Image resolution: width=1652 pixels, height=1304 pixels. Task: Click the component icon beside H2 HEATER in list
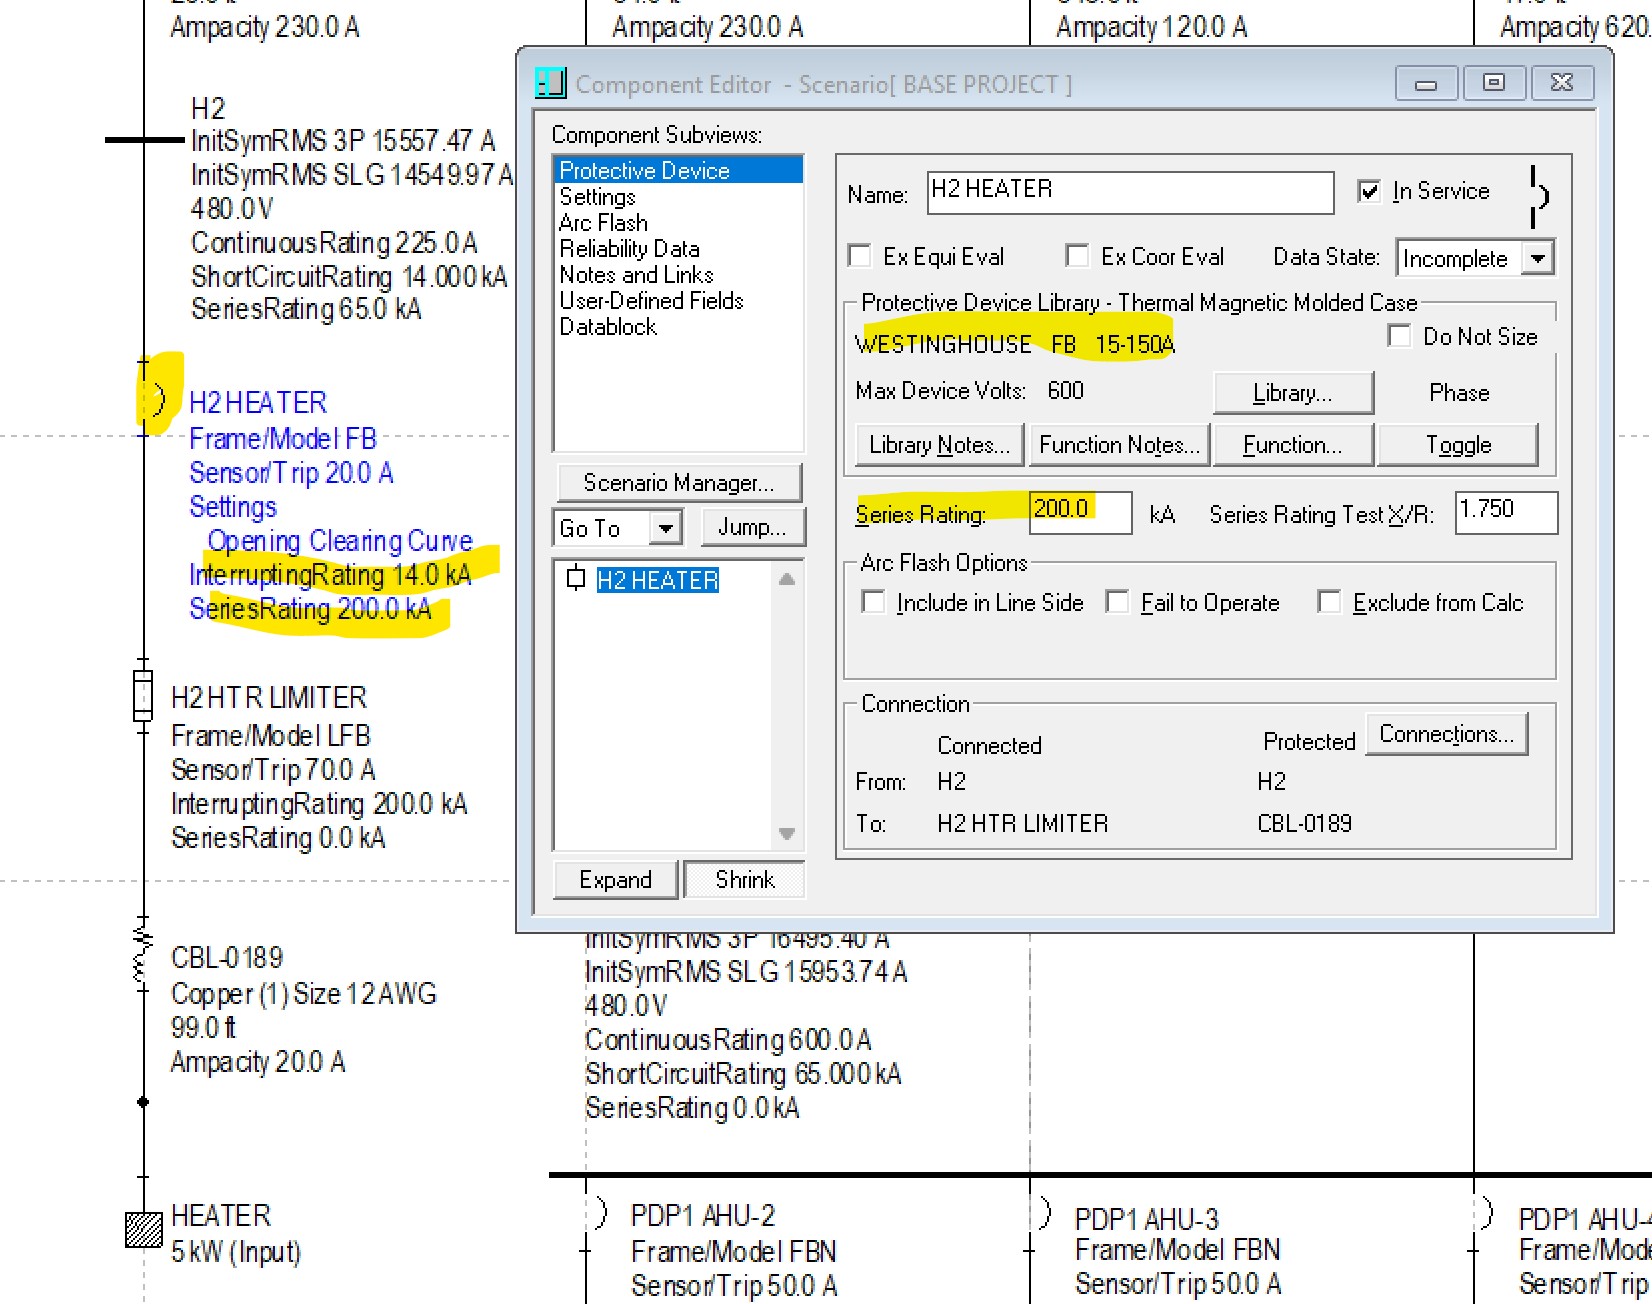coord(575,579)
